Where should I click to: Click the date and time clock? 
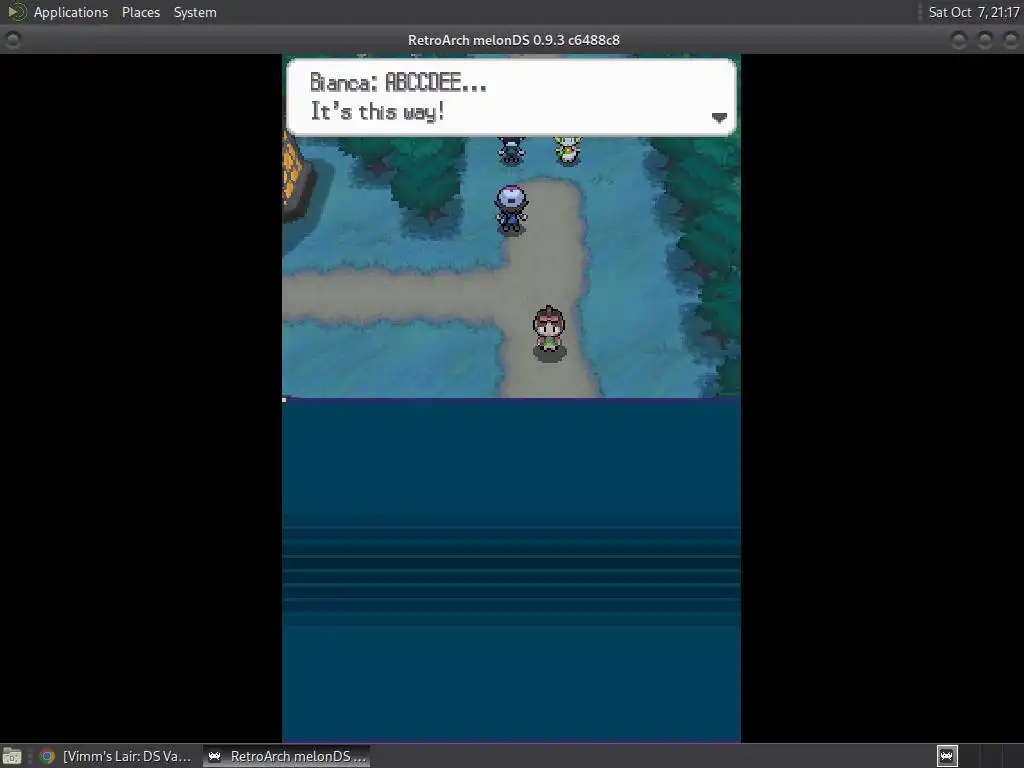(x=973, y=12)
